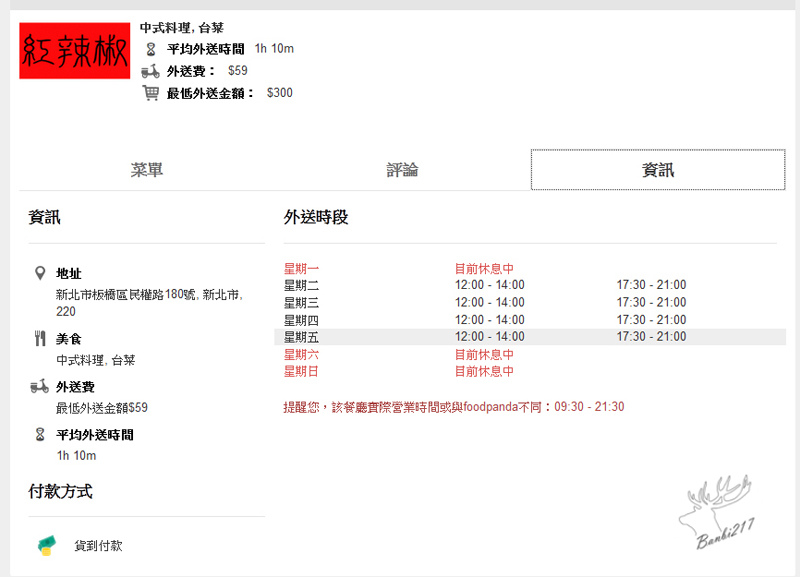The width and height of the screenshot is (800, 577).
Task: Click the green cash icon beside 貨到付款
Action: point(46,545)
